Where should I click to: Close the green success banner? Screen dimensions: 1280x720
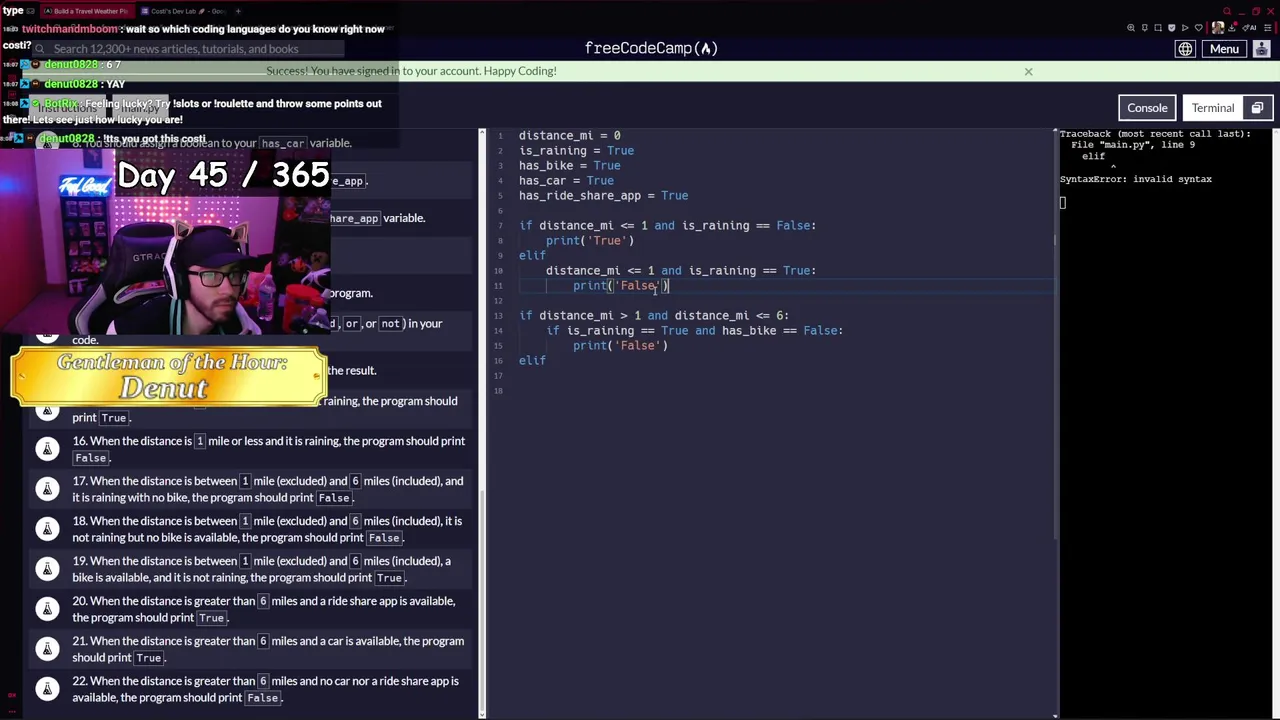(x=1028, y=71)
